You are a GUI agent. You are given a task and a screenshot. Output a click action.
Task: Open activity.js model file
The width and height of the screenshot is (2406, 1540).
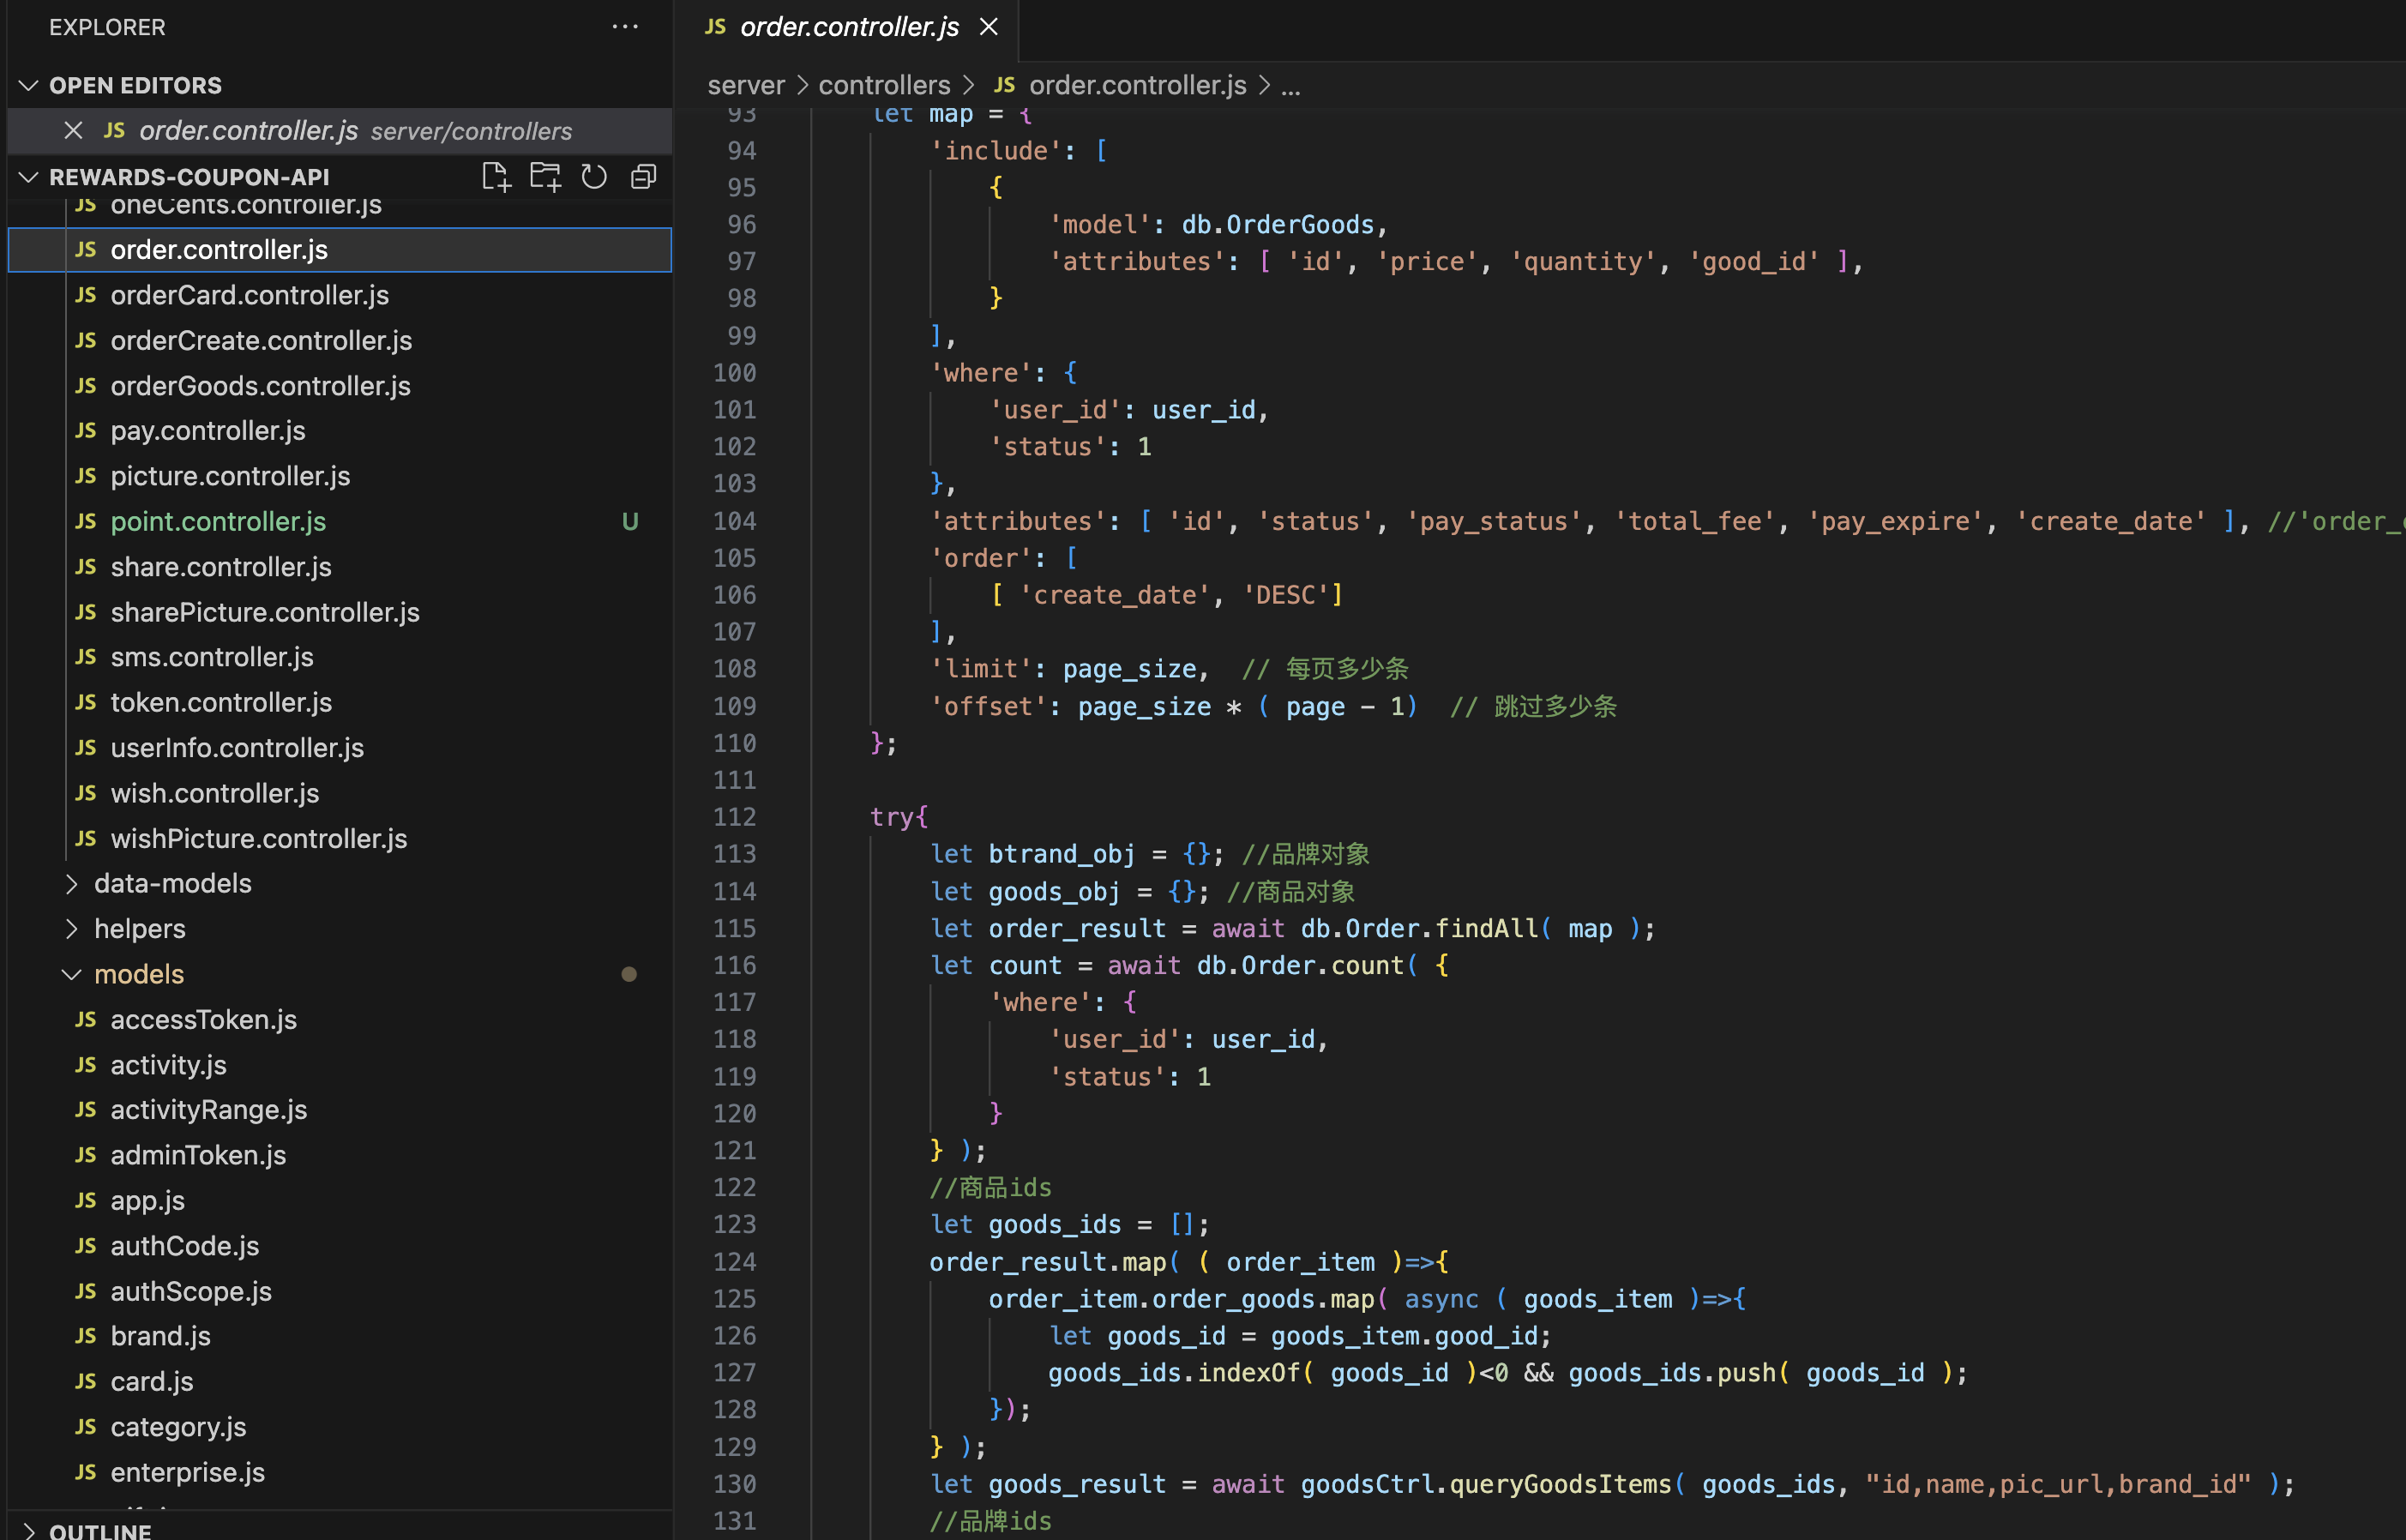[340, 1065]
